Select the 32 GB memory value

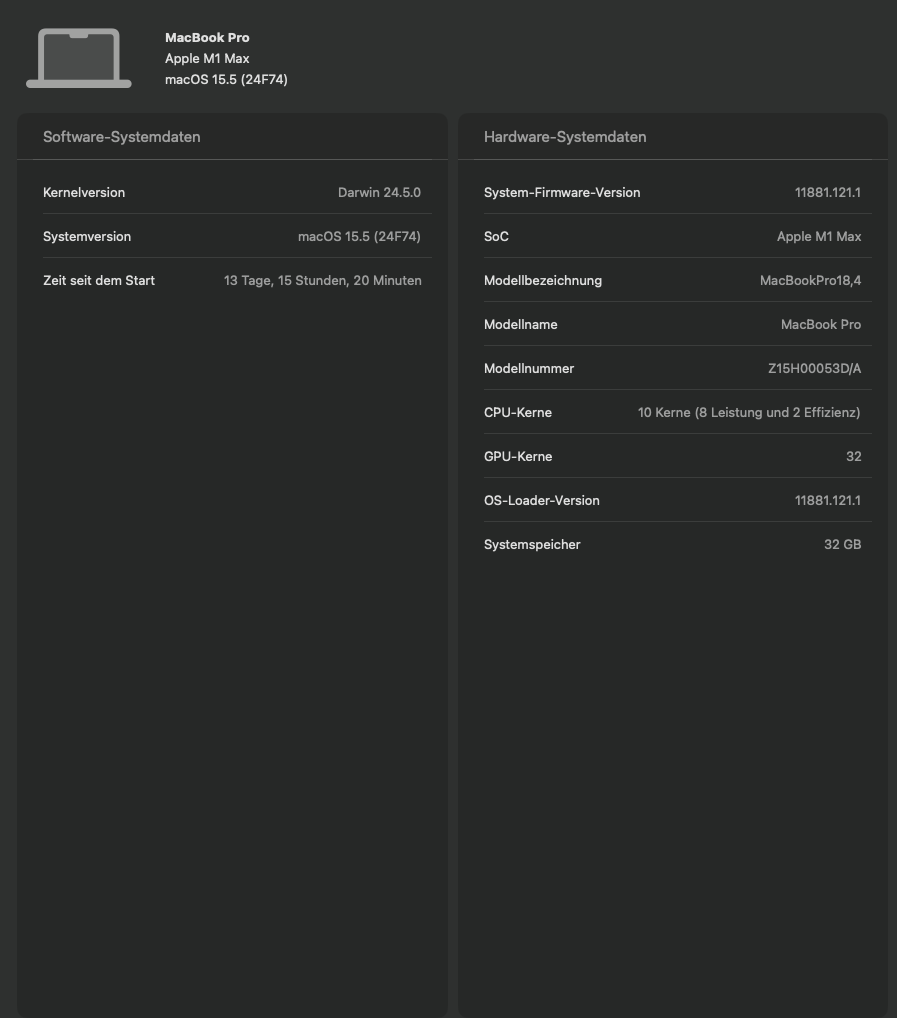(842, 545)
